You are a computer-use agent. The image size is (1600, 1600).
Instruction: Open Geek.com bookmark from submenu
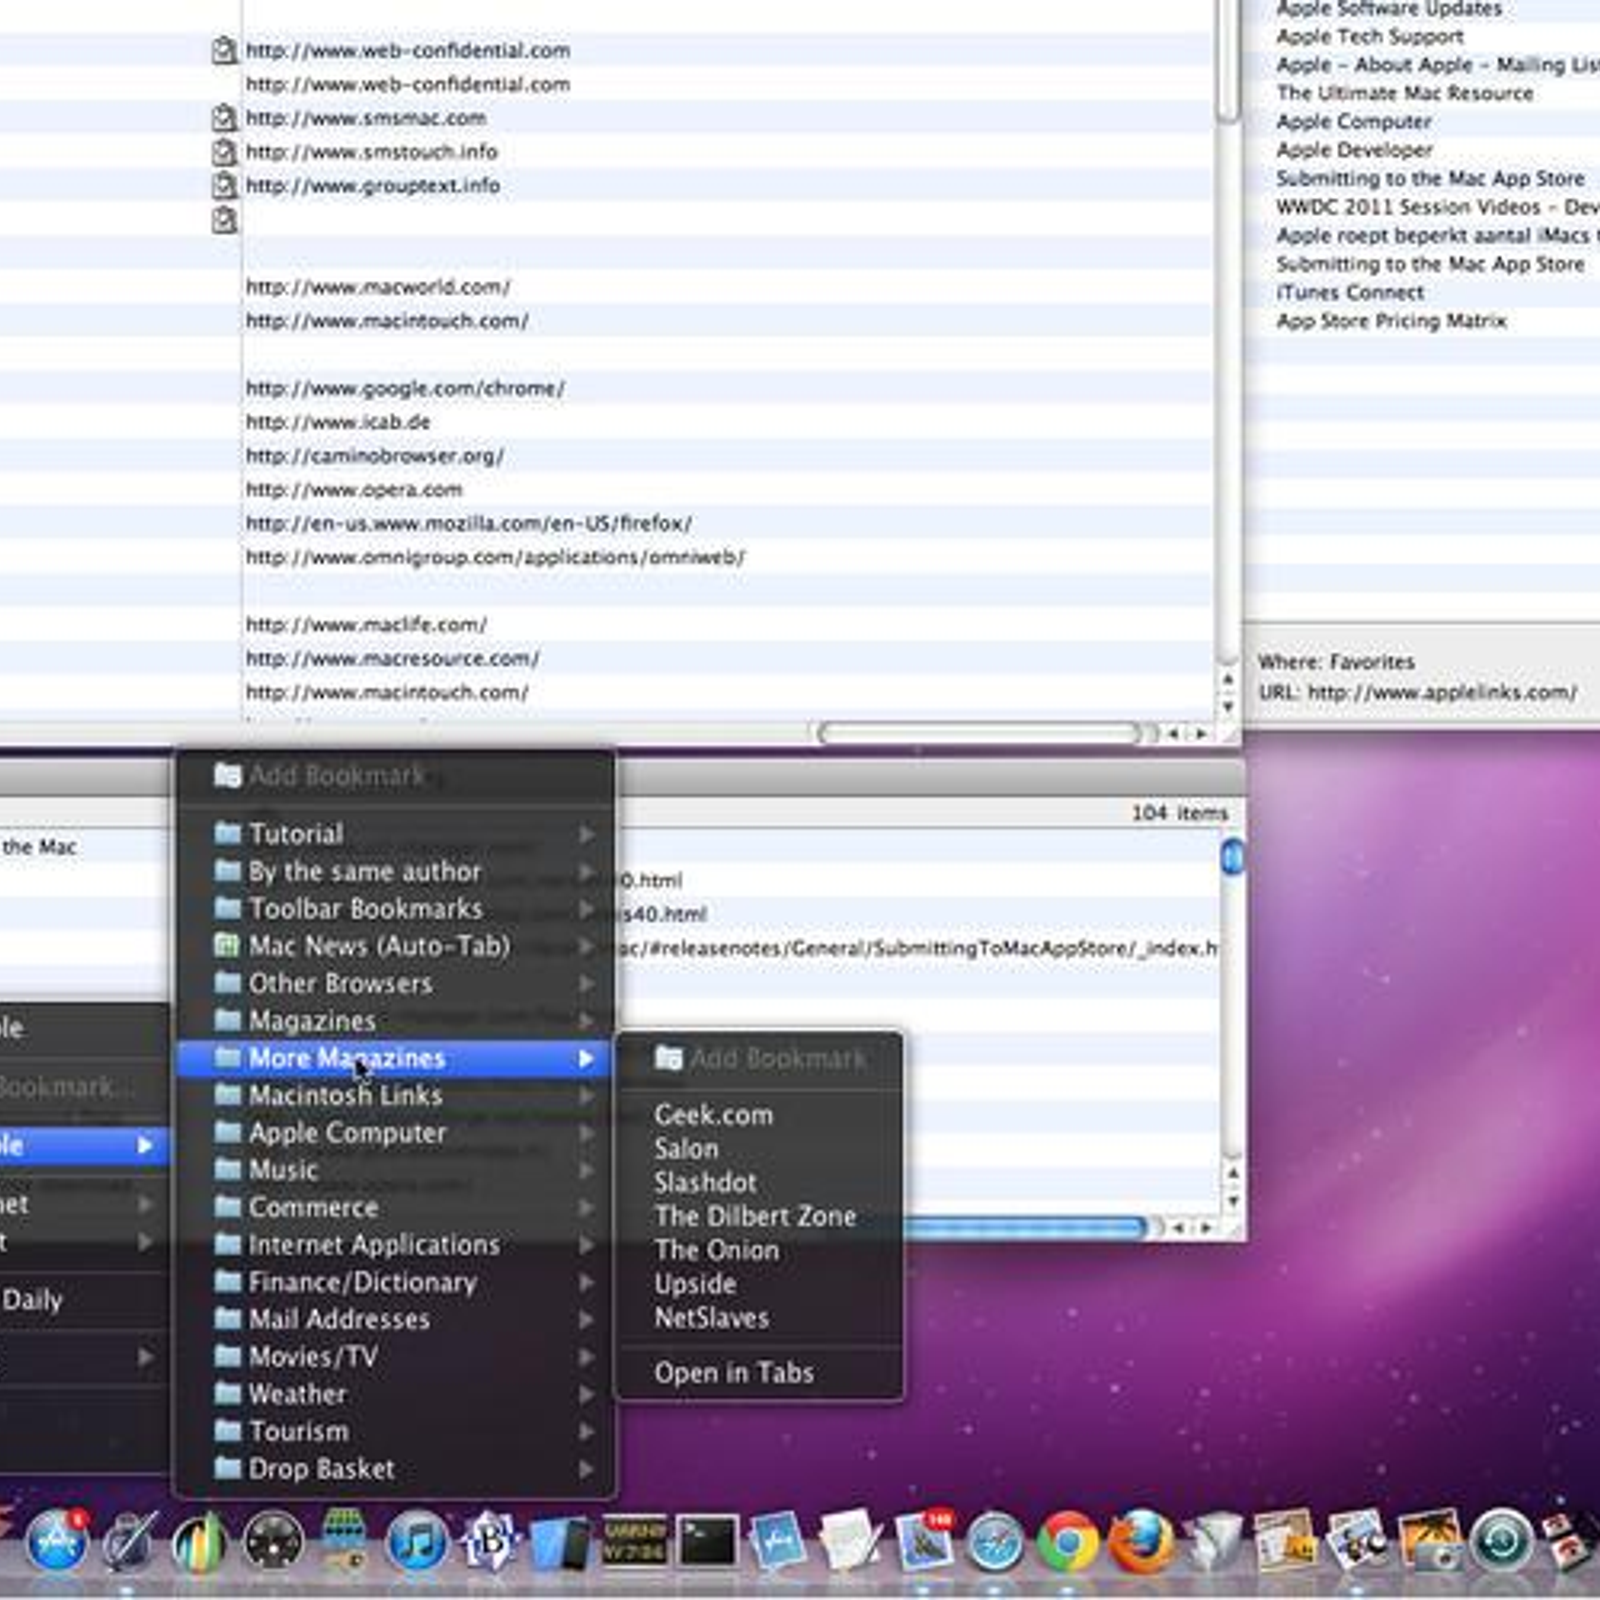click(760, 1115)
